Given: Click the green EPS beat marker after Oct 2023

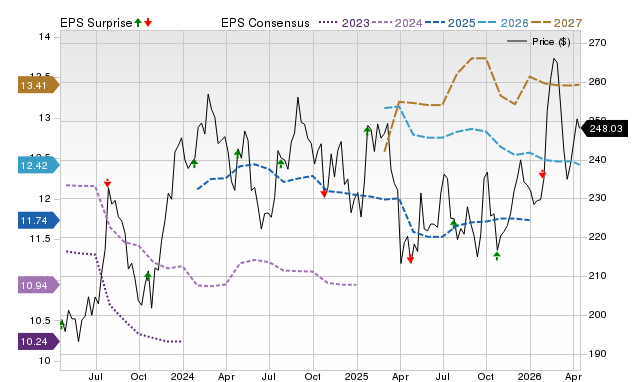Looking at the screenshot, I should [x=148, y=276].
